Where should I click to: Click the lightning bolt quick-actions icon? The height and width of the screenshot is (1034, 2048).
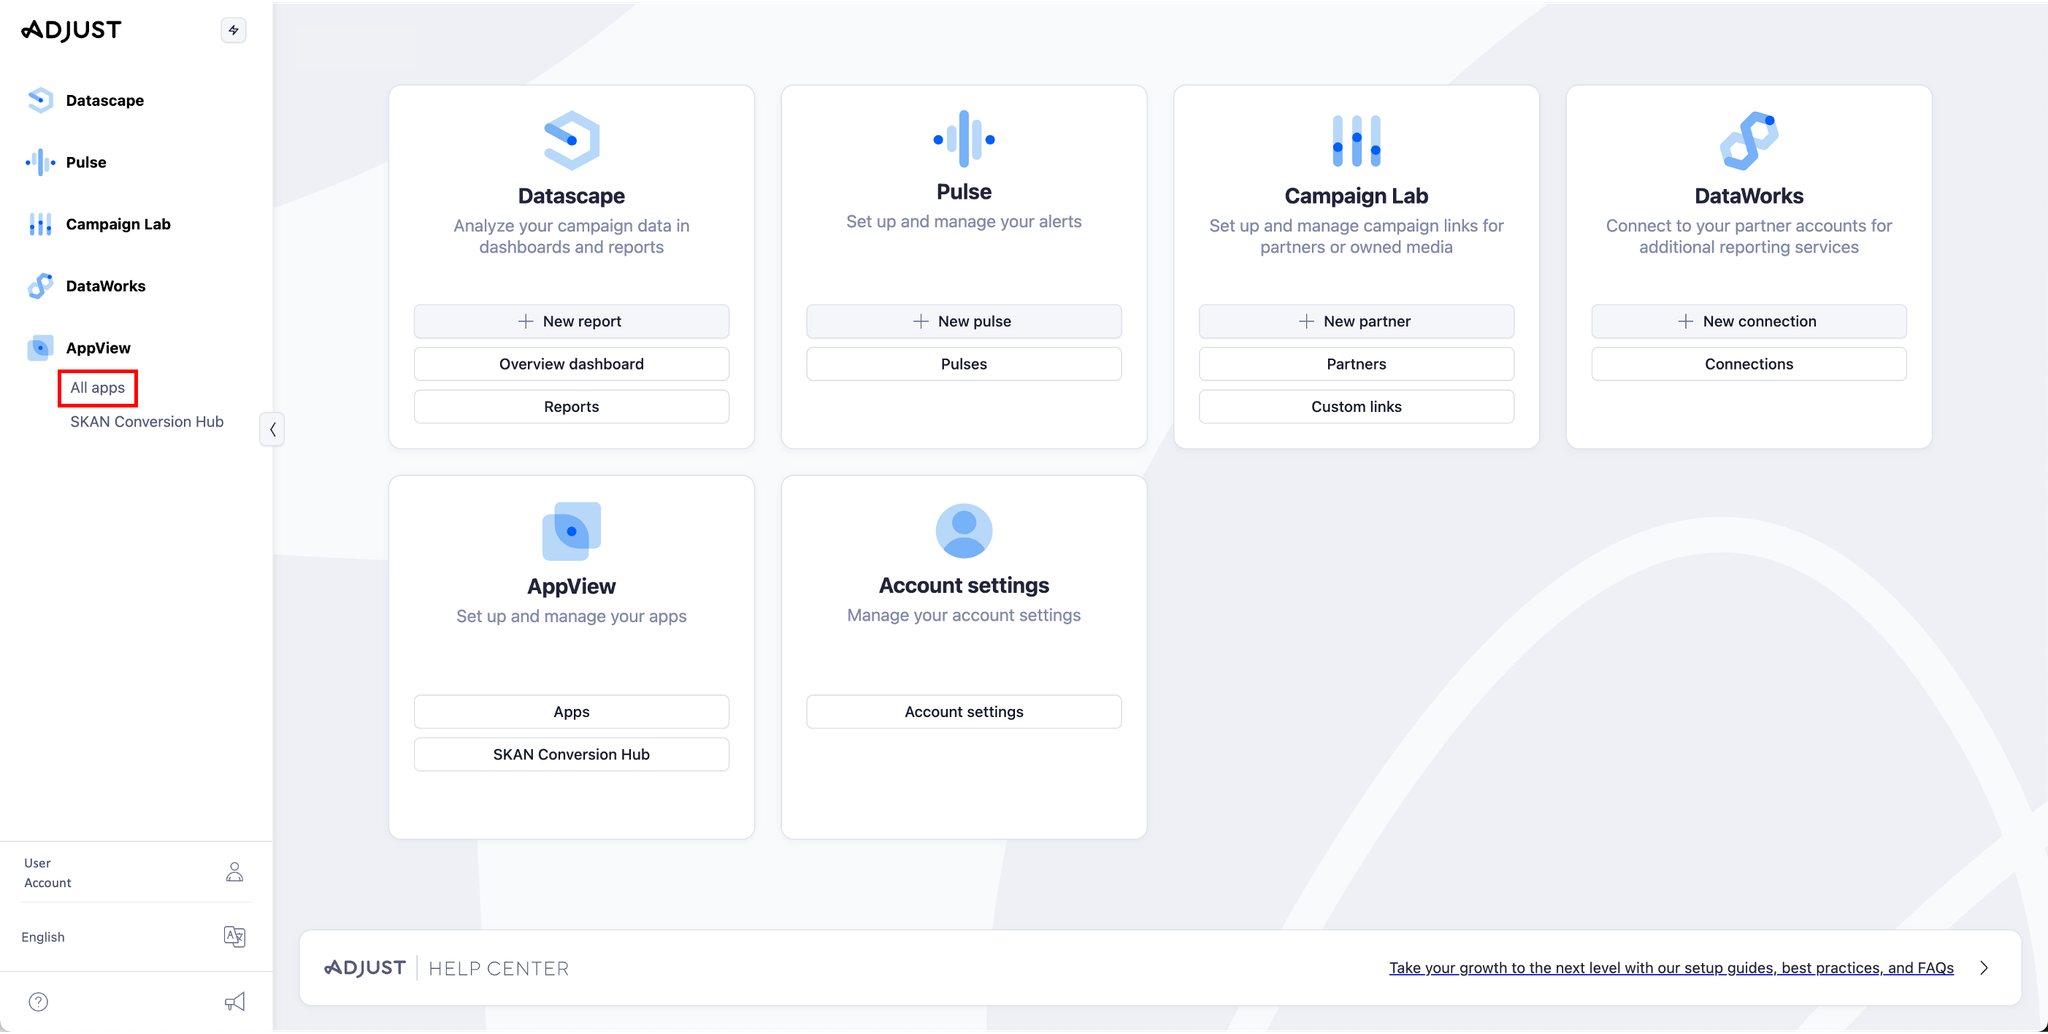click(233, 30)
